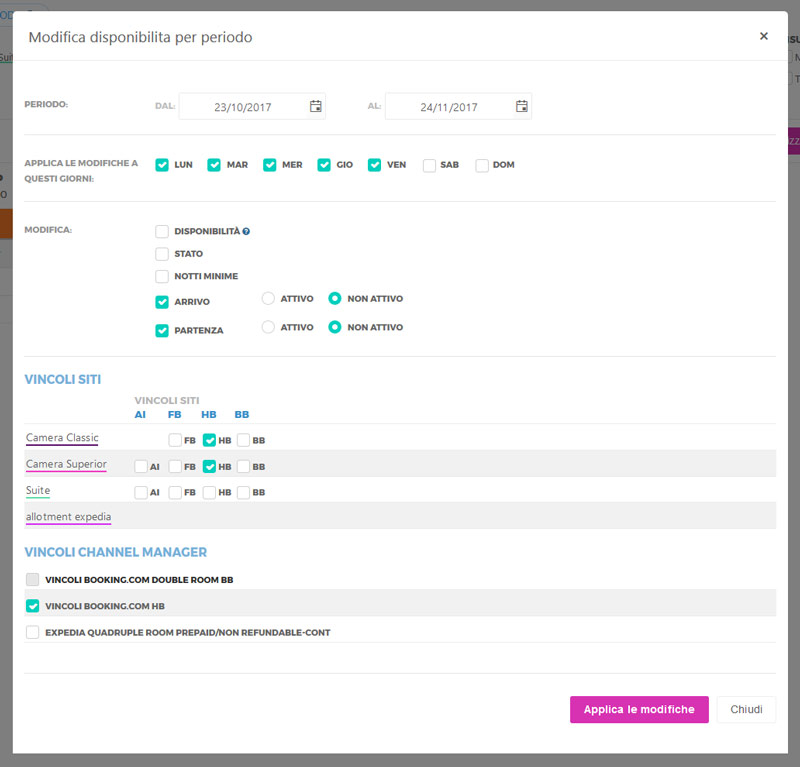Screen dimensions: 800x767
Task: Uncheck the LUN day checkbox
Action: point(162,165)
